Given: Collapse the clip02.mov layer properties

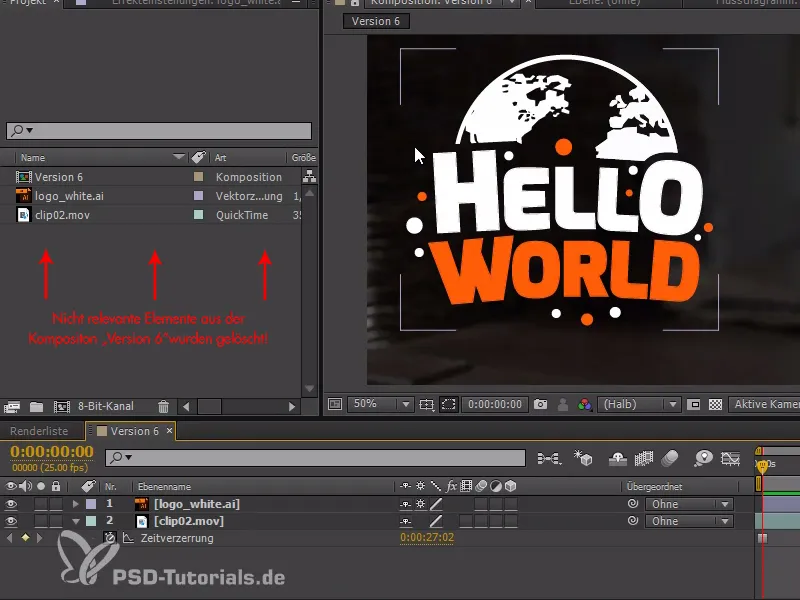Looking at the screenshot, I should click(76, 521).
